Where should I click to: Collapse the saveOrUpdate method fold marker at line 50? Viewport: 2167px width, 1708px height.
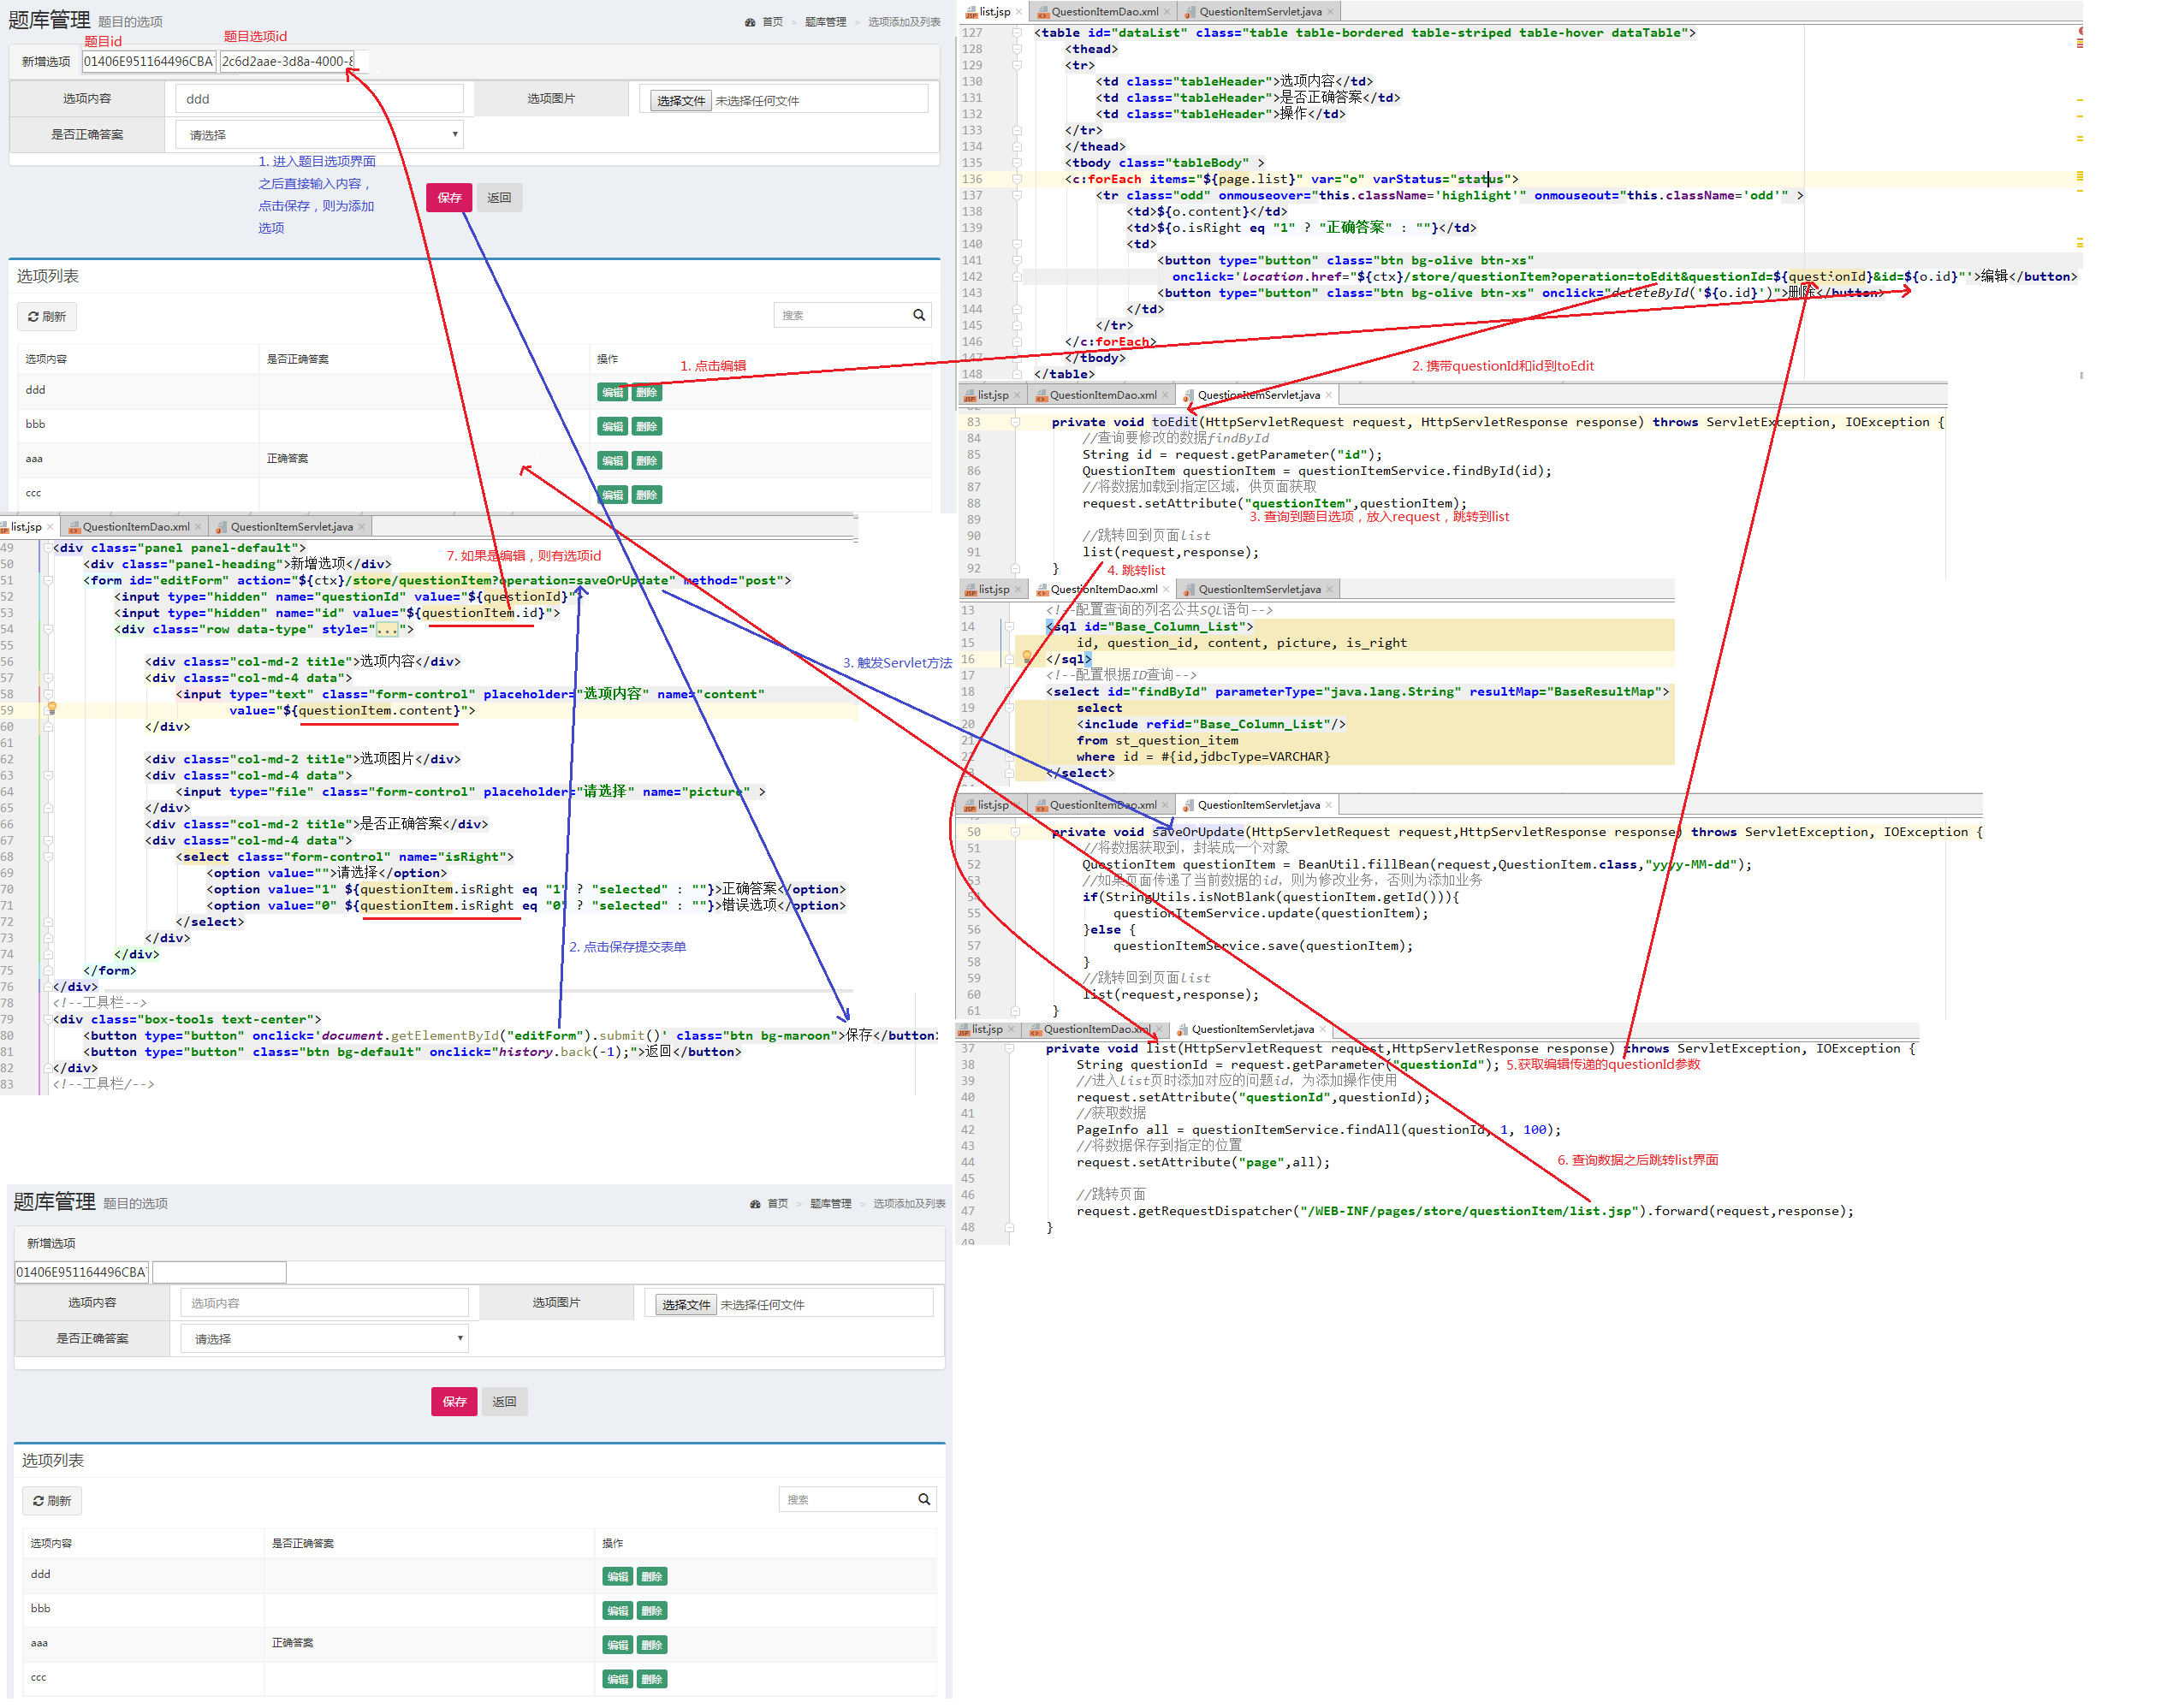1014,832
